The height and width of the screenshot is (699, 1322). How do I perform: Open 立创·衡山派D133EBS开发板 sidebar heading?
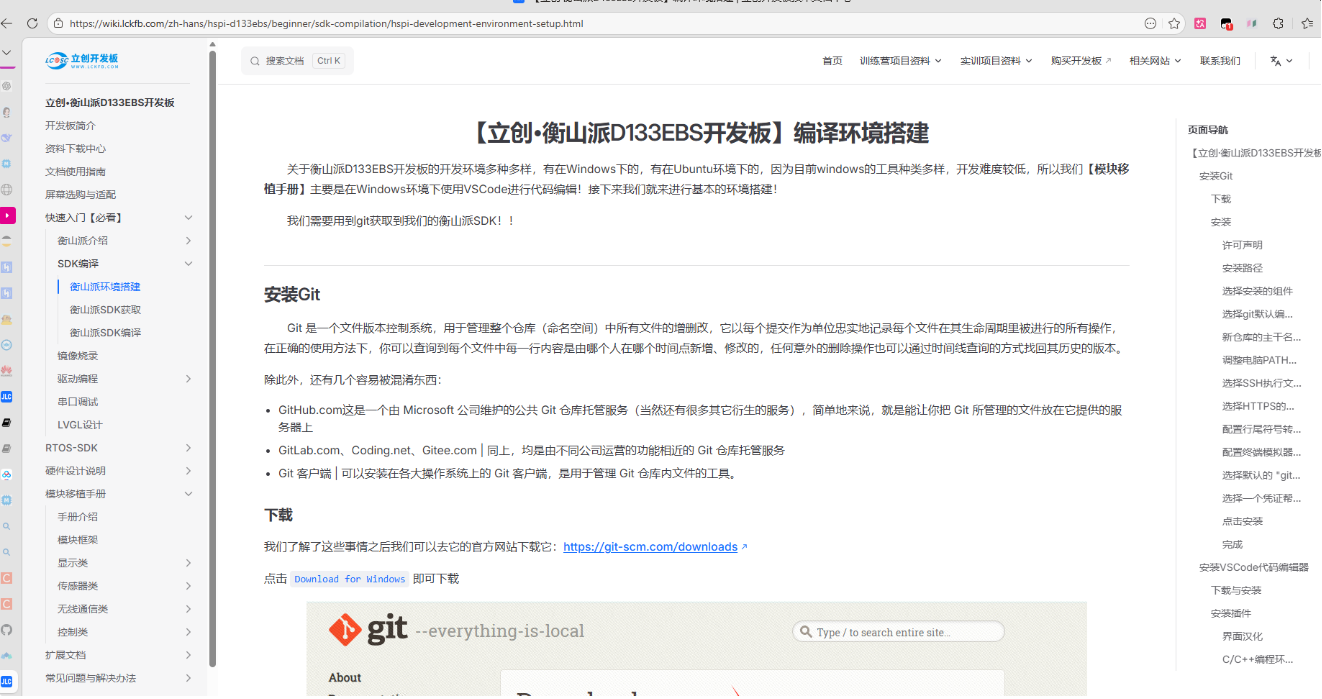click(110, 103)
